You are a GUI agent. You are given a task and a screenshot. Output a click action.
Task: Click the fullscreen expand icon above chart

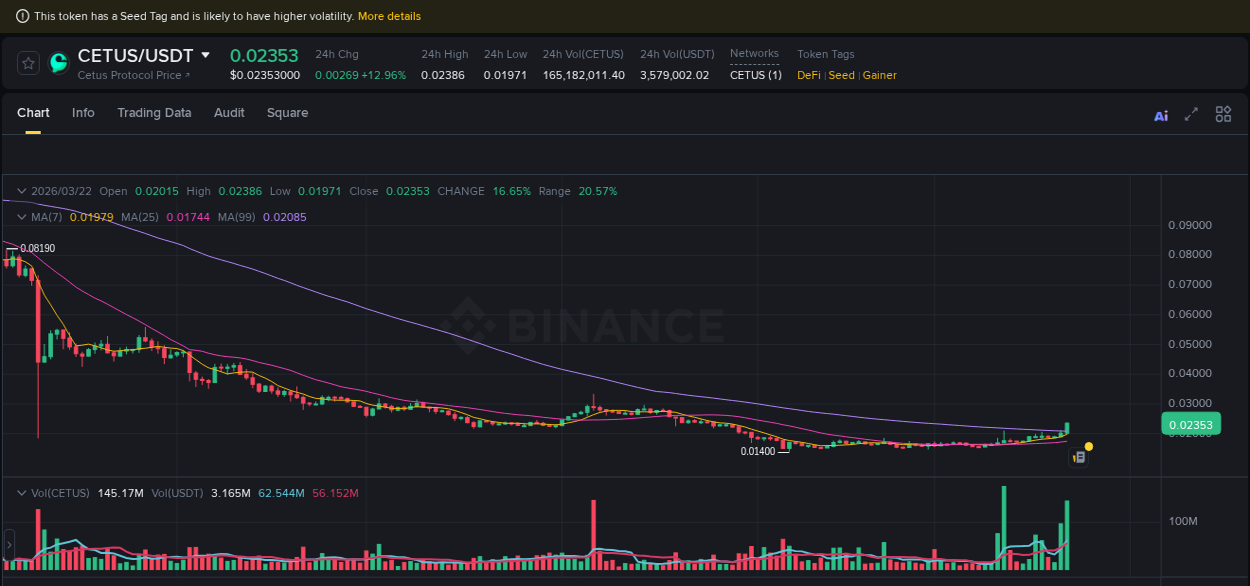tap(1191, 114)
